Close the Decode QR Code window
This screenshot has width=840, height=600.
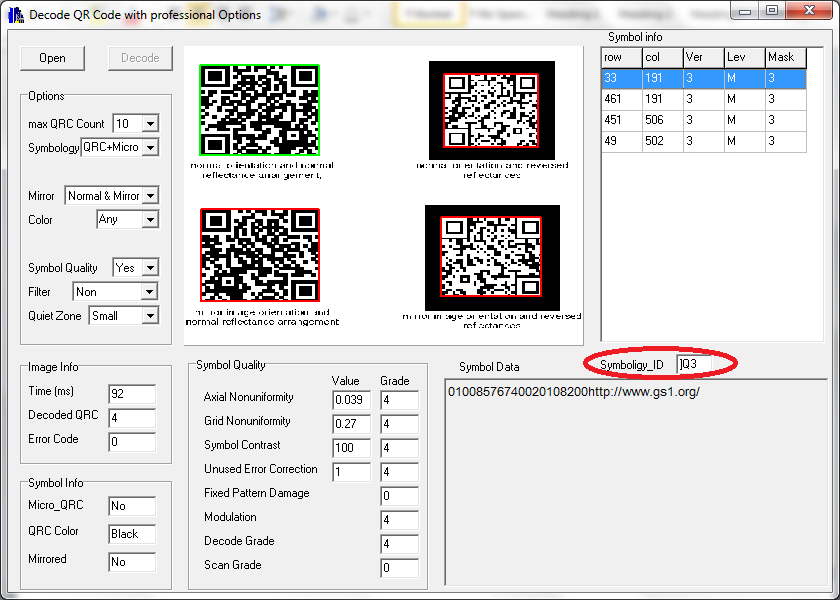pos(809,11)
